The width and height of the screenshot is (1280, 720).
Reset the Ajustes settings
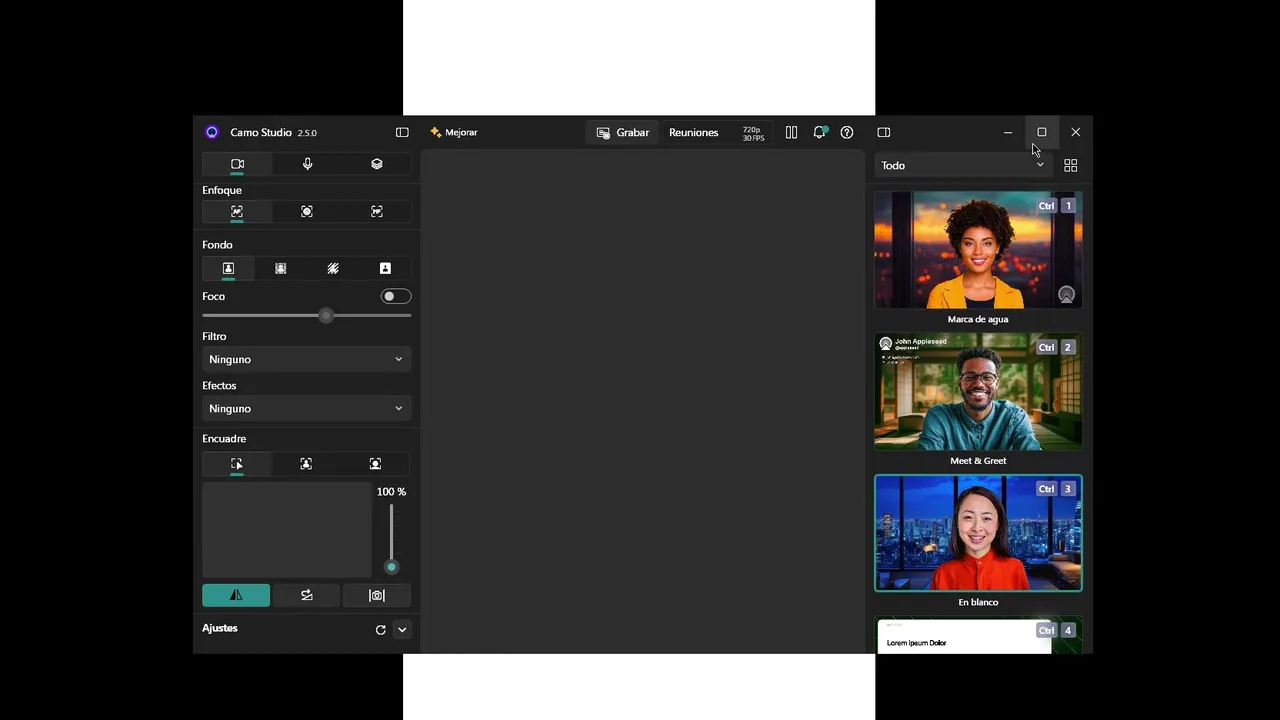coord(380,630)
